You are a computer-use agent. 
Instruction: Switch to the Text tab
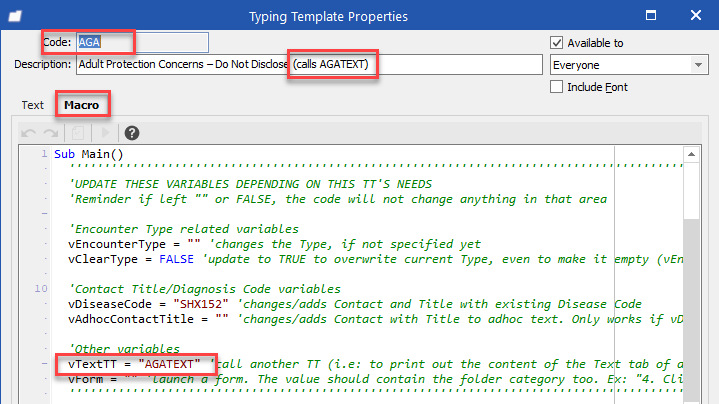[x=33, y=105]
